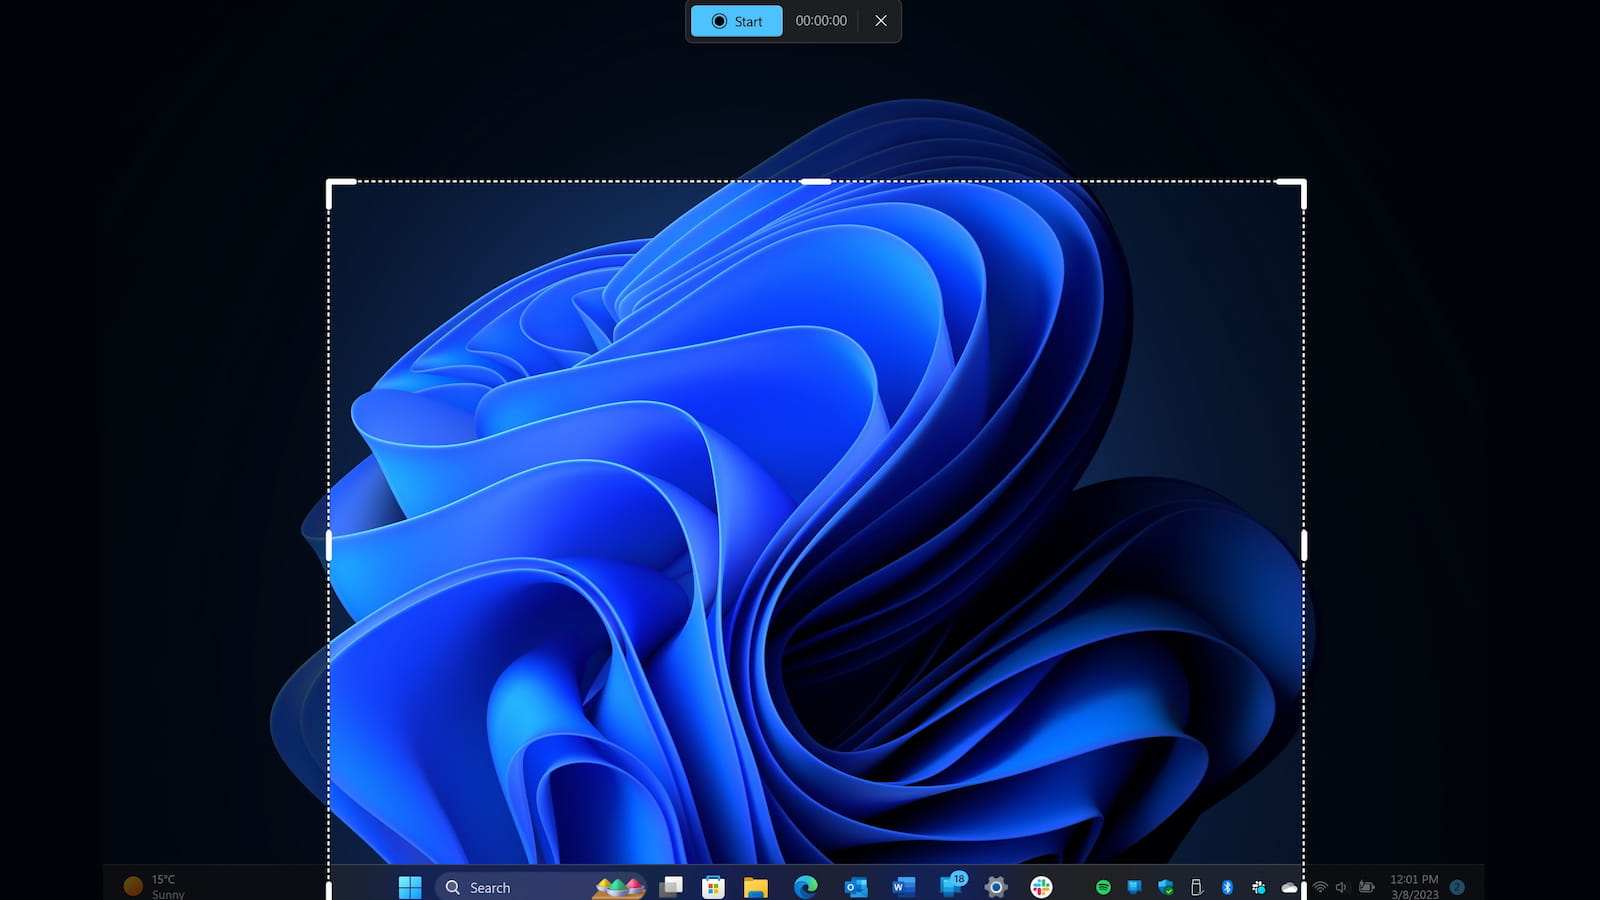
Task: Click the Wi-Fi network icon
Action: click(x=1320, y=887)
